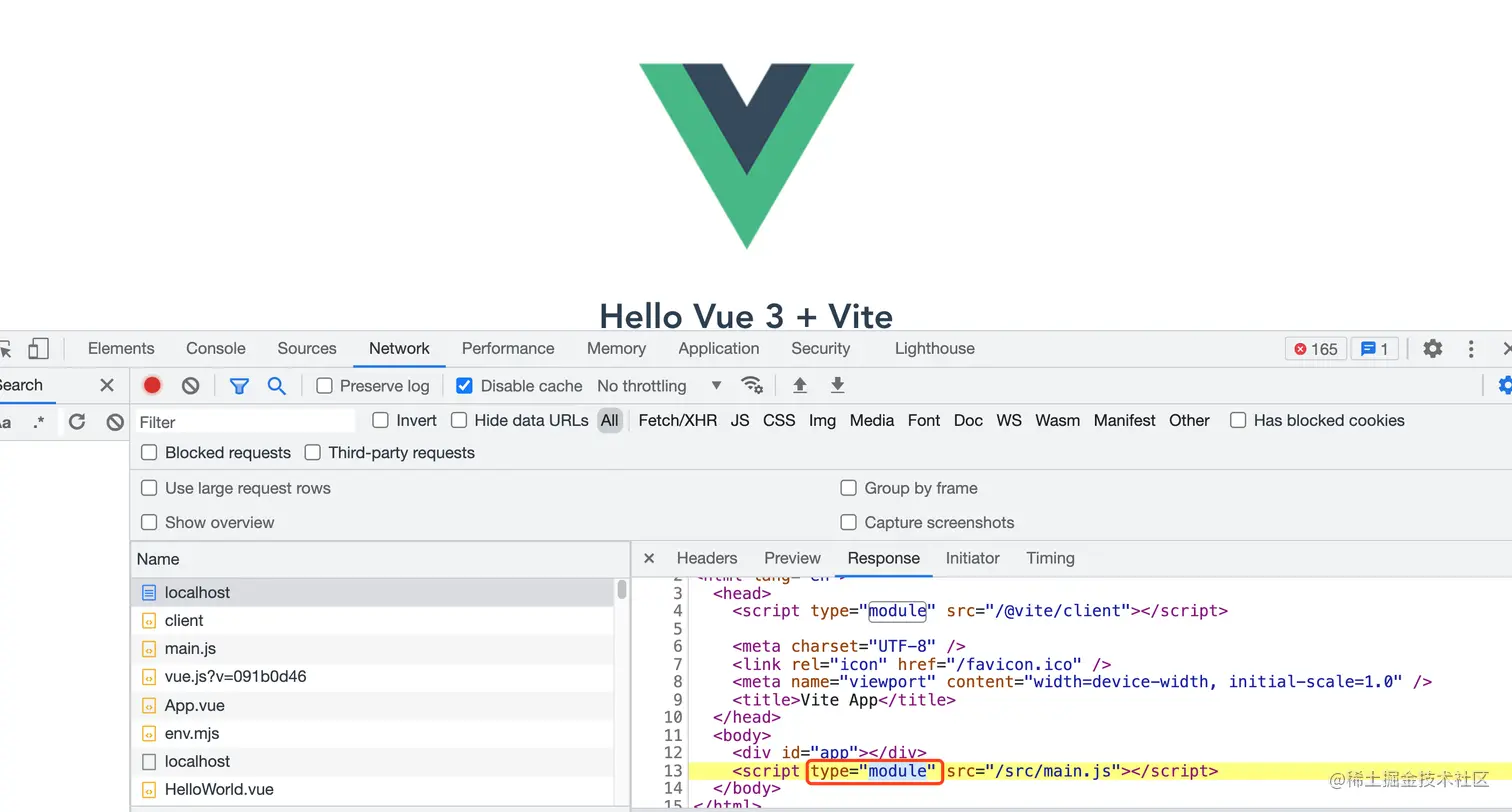Image resolution: width=1512 pixels, height=812 pixels.
Task: Select env.mjs request row
Action: [x=373, y=733]
